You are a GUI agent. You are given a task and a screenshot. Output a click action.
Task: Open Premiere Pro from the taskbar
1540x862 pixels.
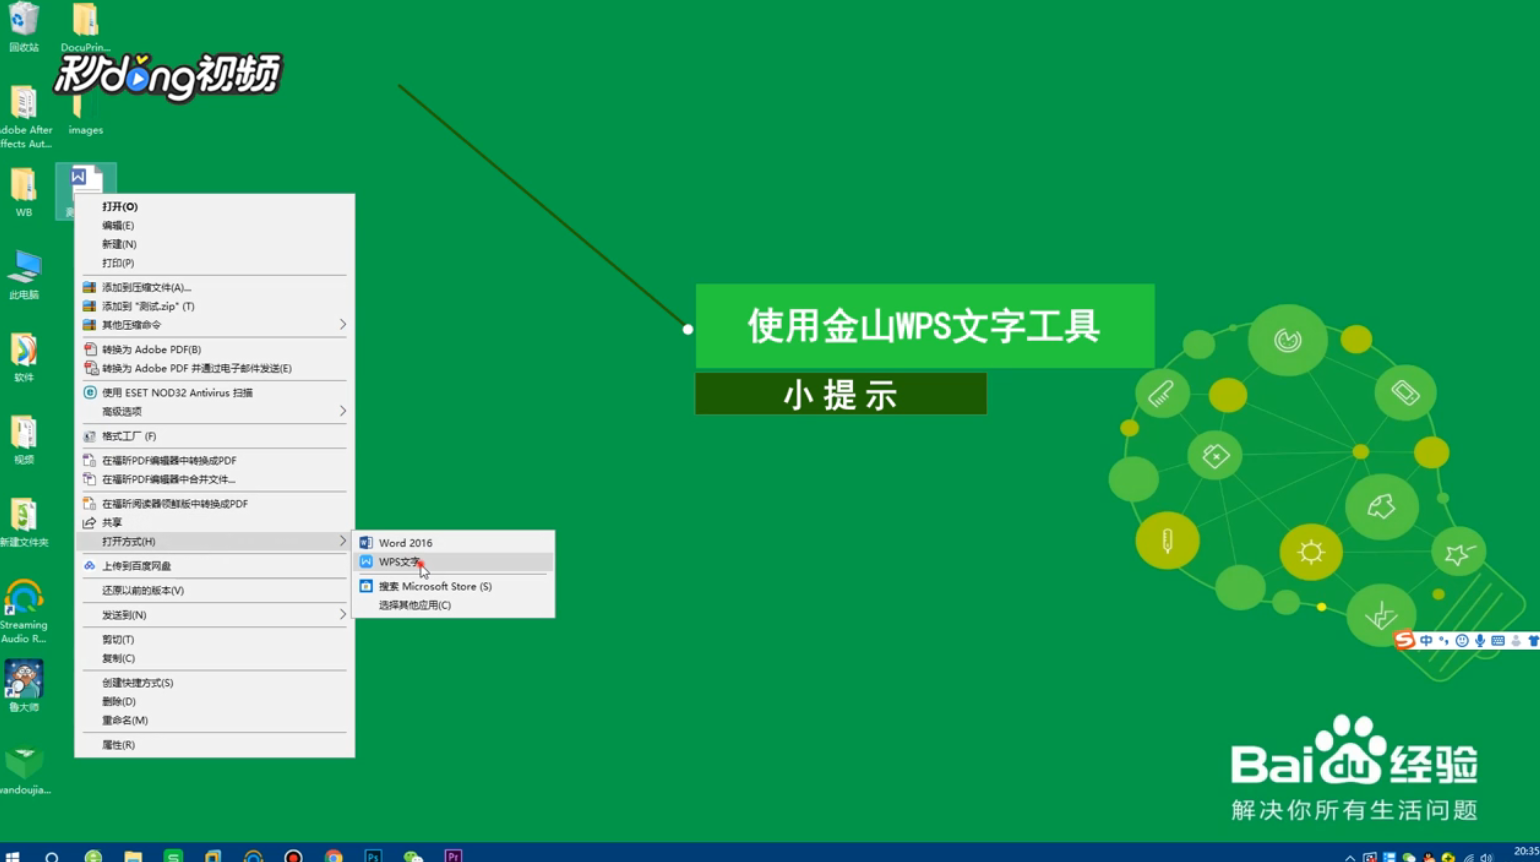coord(453,856)
